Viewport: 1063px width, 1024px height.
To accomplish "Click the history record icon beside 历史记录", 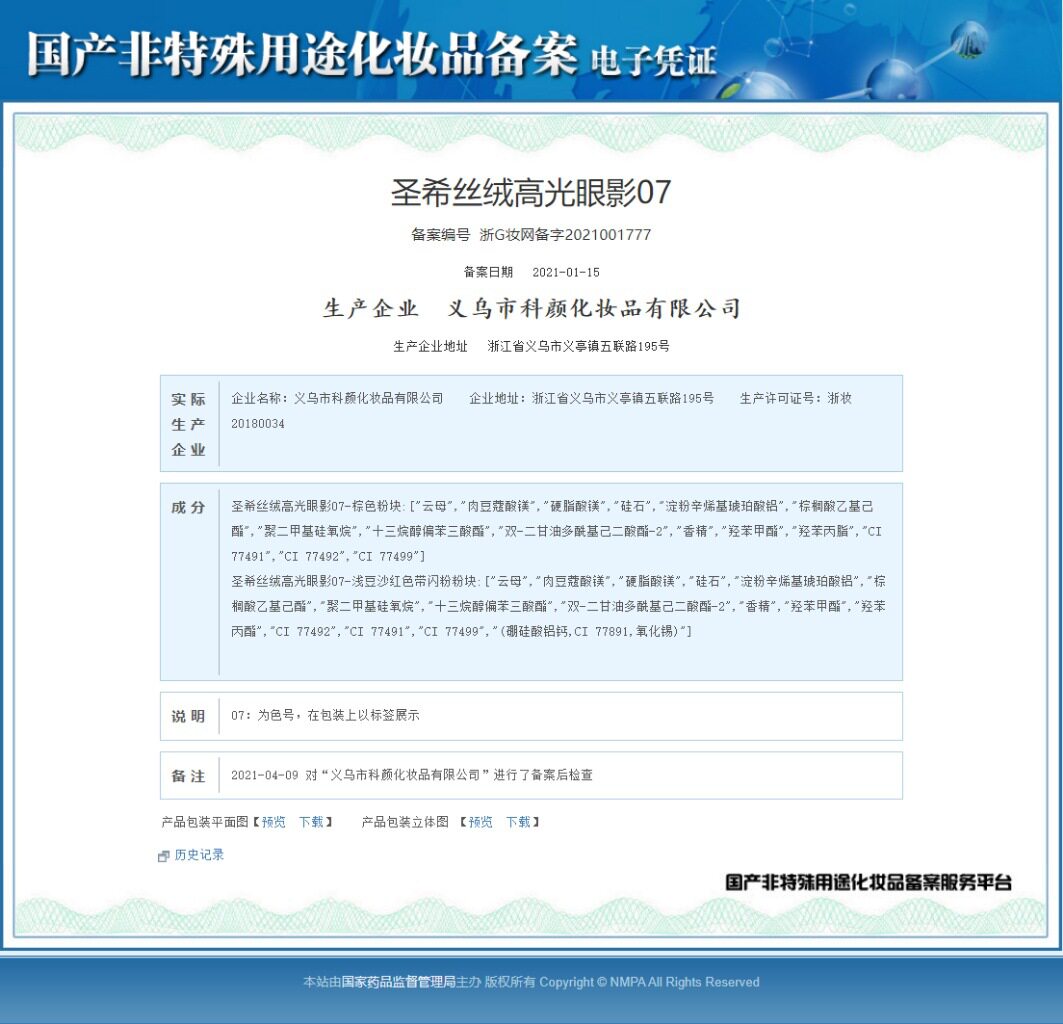I will coord(163,856).
